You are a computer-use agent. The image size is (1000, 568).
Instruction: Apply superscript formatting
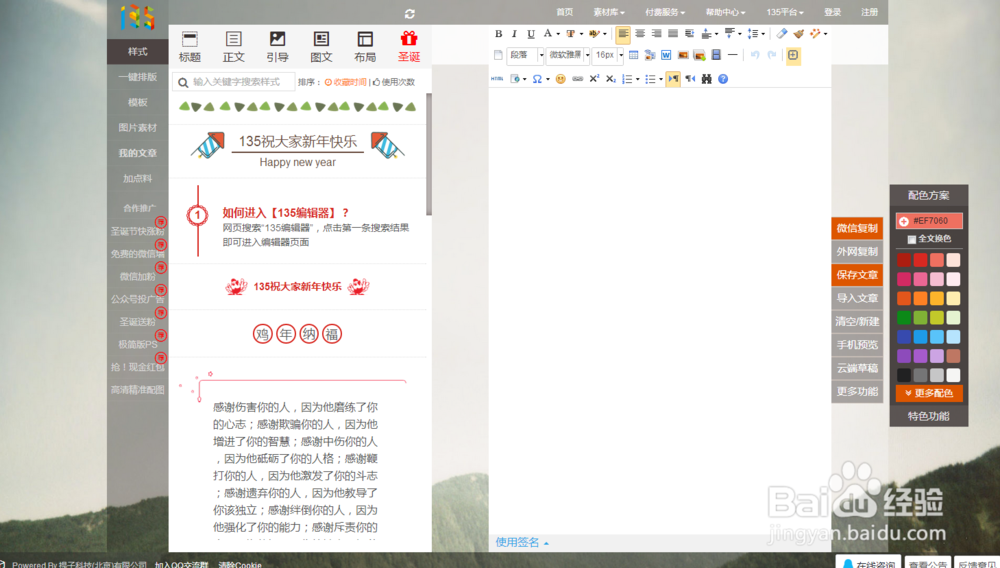point(594,79)
